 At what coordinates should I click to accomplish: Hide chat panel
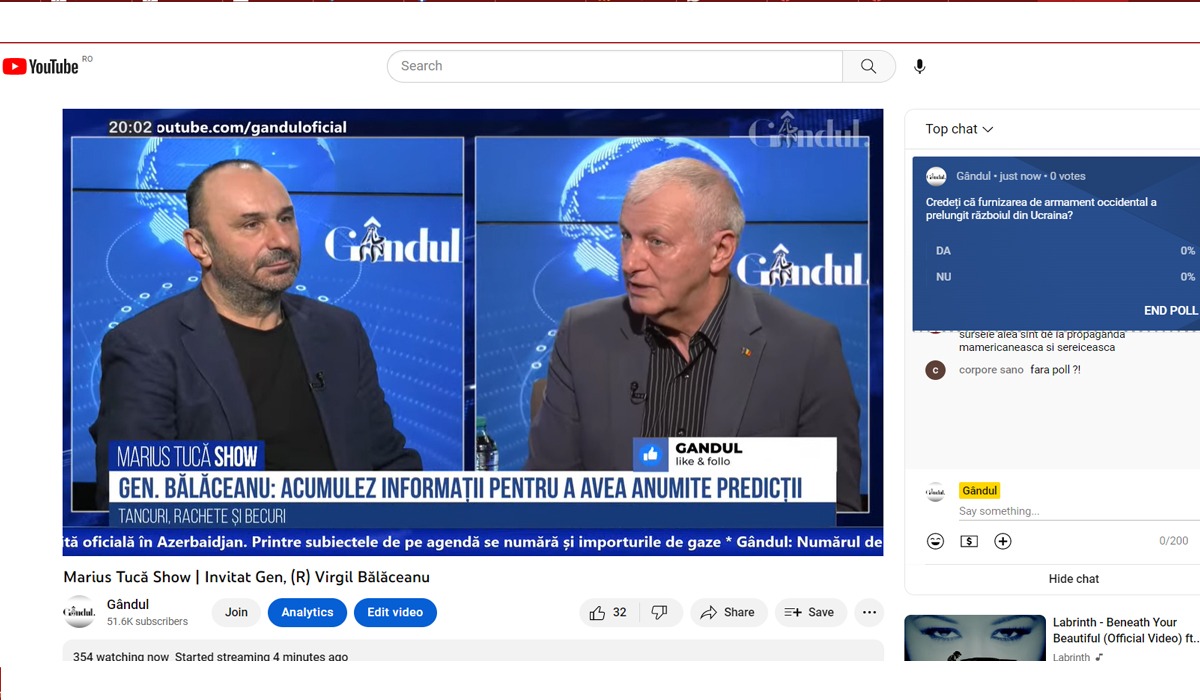1074,579
